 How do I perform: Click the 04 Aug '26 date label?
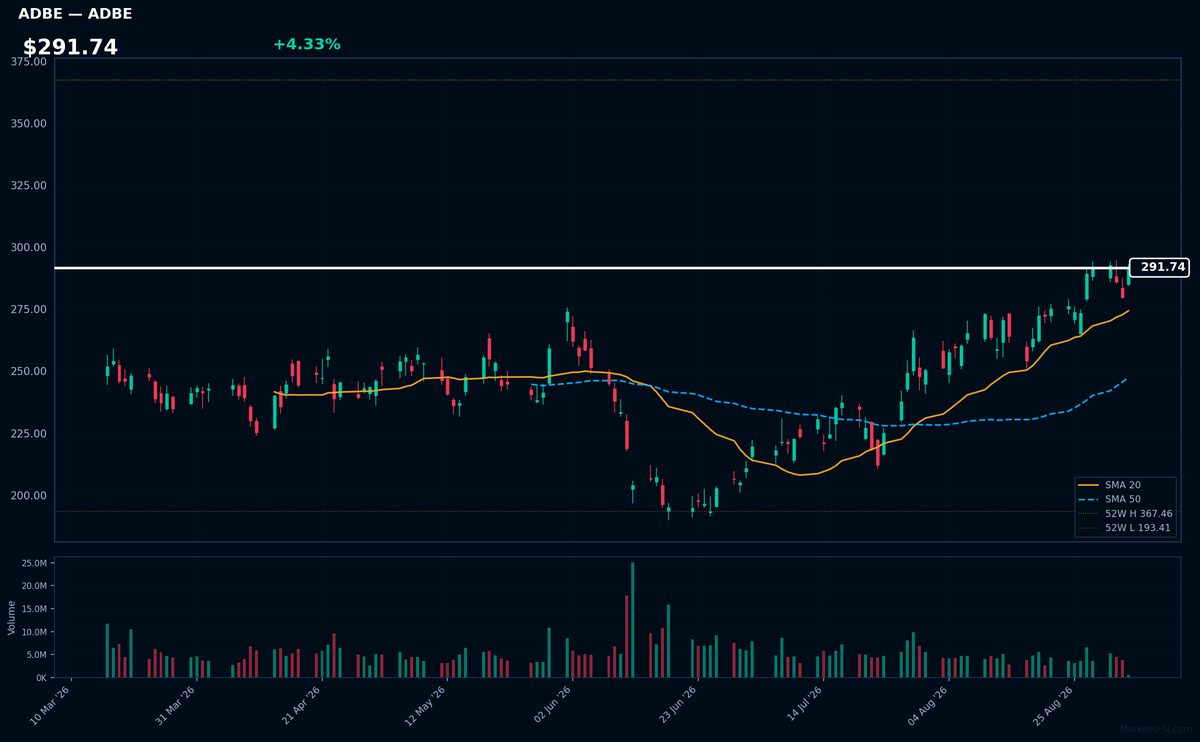[928, 705]
